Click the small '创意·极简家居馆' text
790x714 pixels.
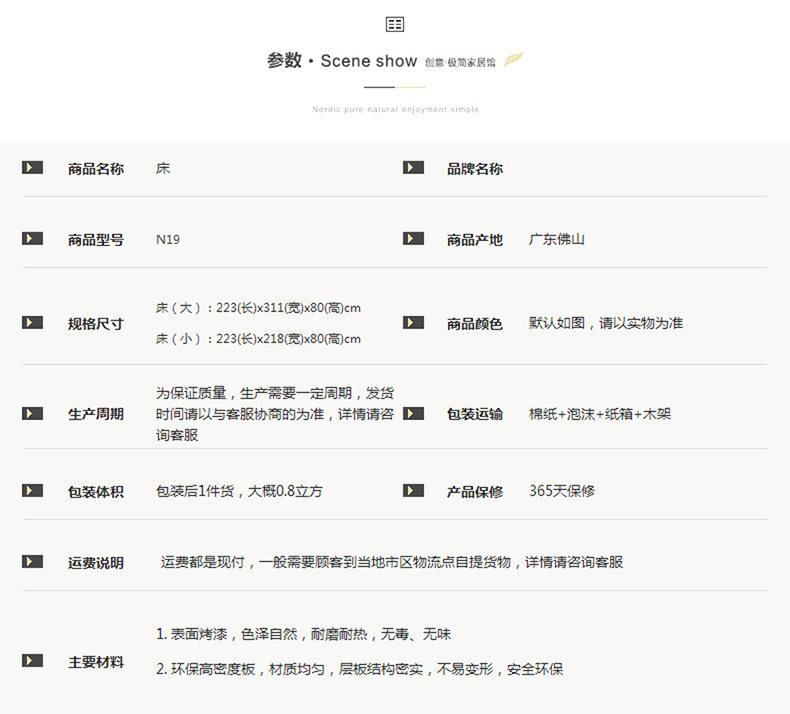tap(460, 62)
